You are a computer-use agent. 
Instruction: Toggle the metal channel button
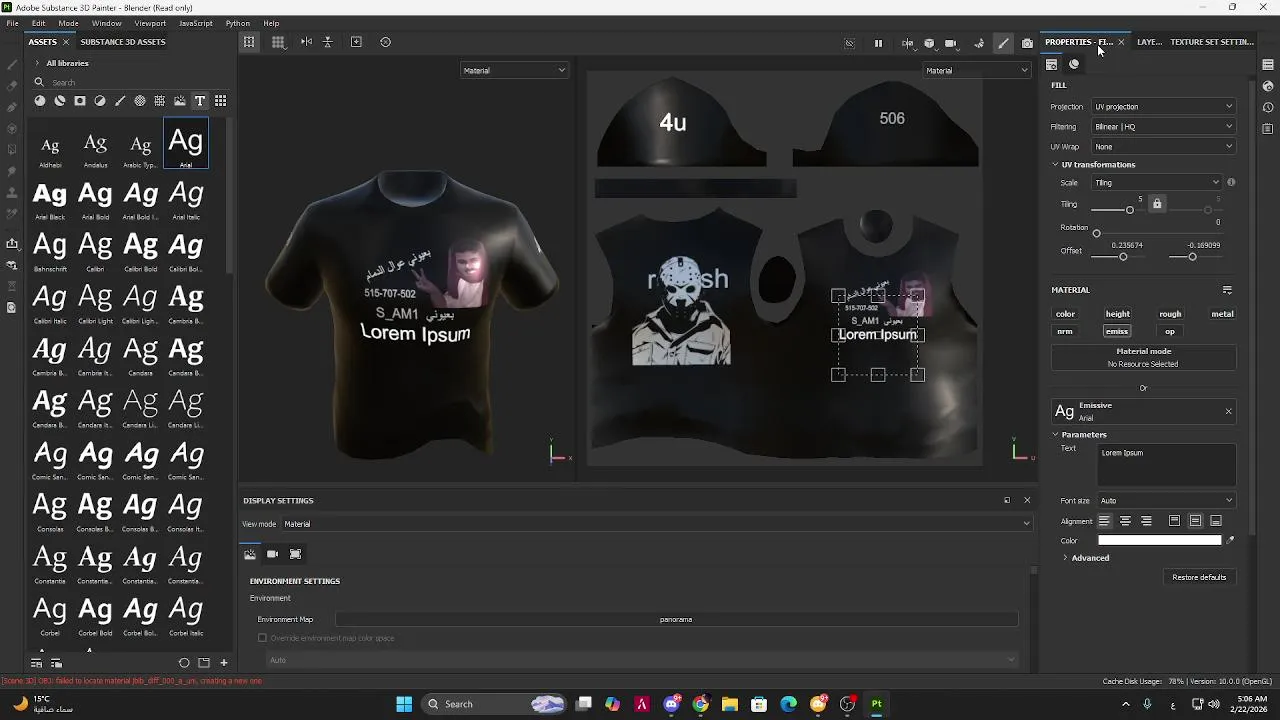[x=1222, y=314]
